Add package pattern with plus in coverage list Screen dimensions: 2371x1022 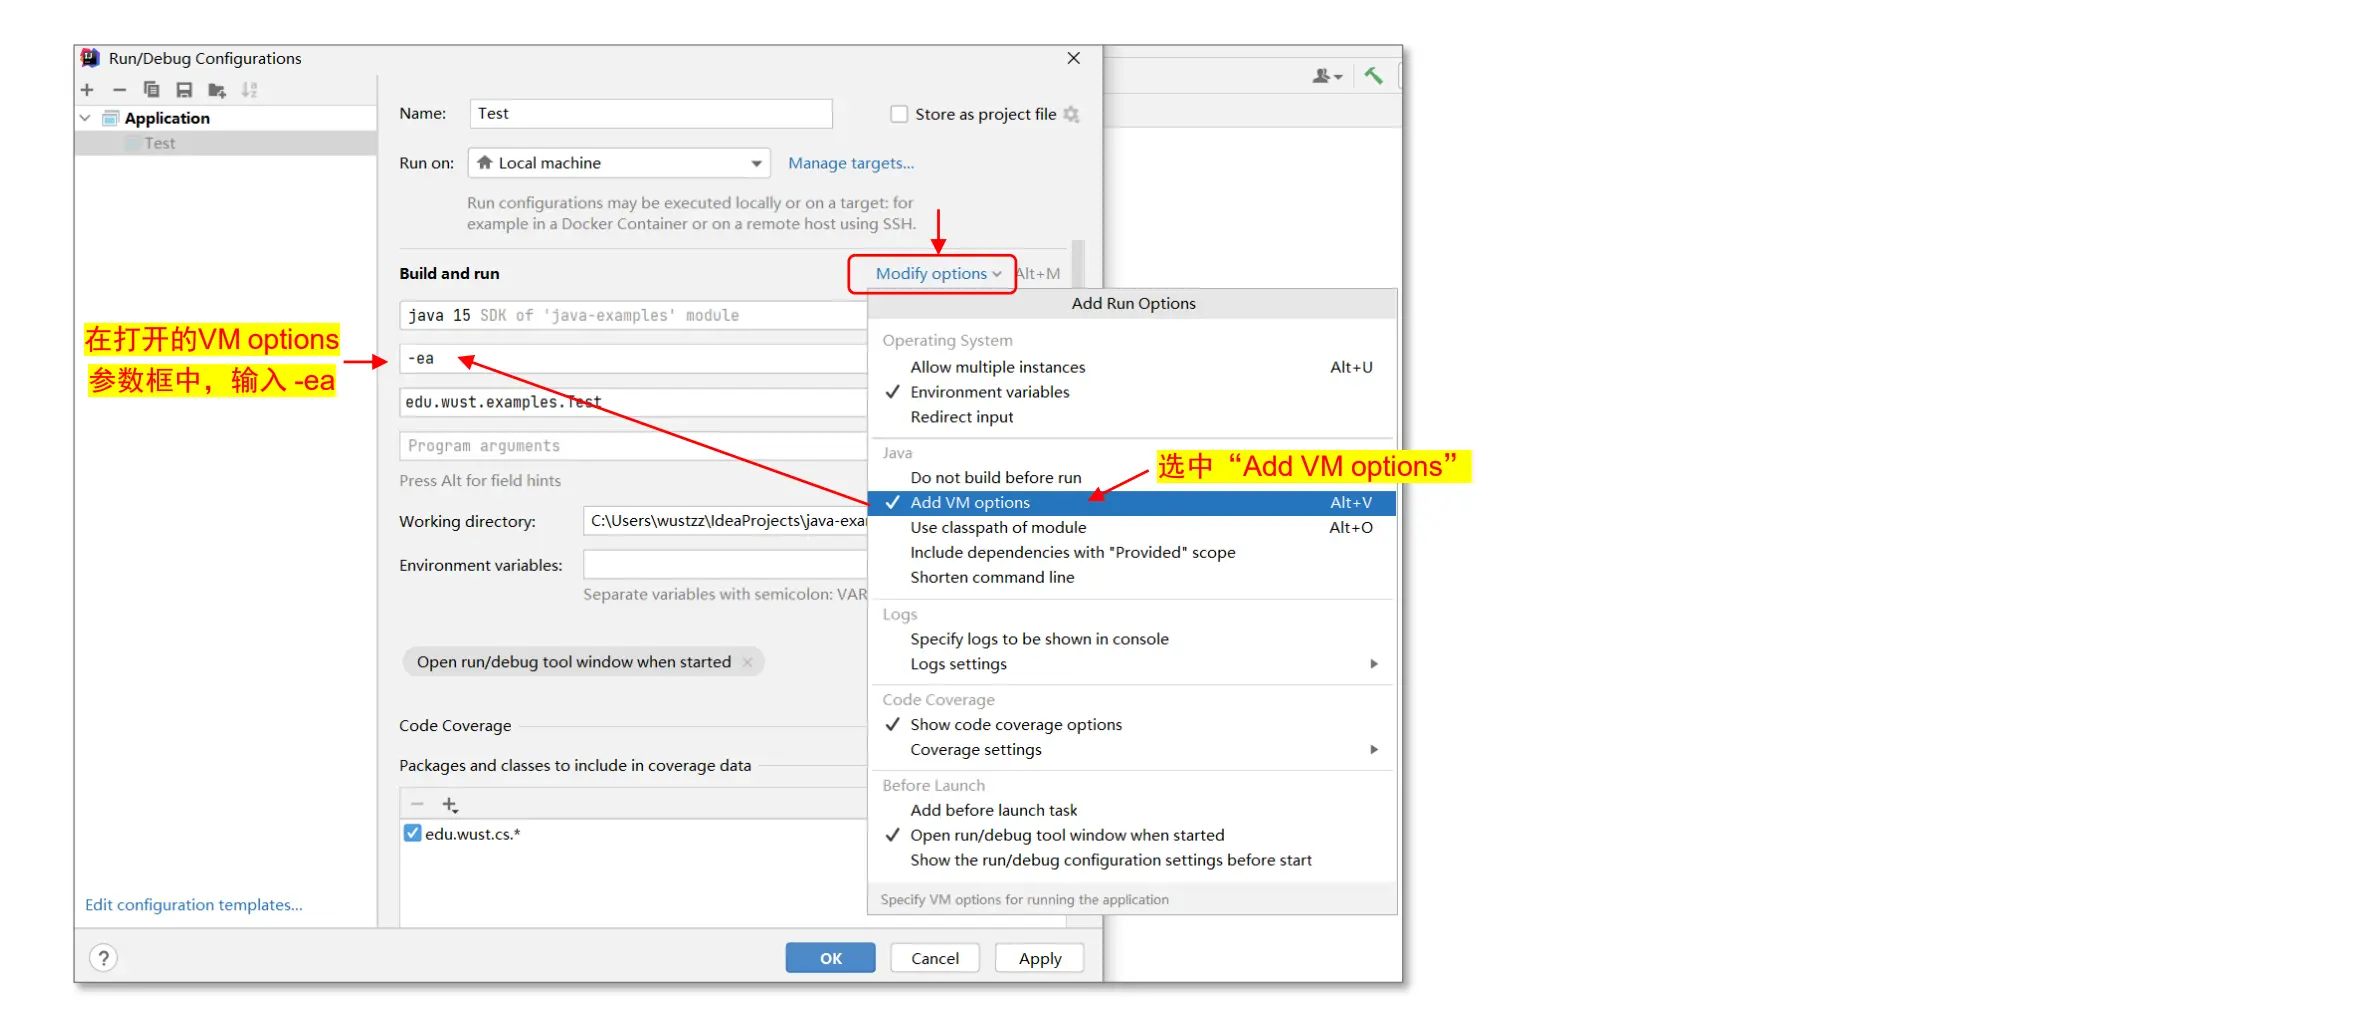click(x=450, y=805)
